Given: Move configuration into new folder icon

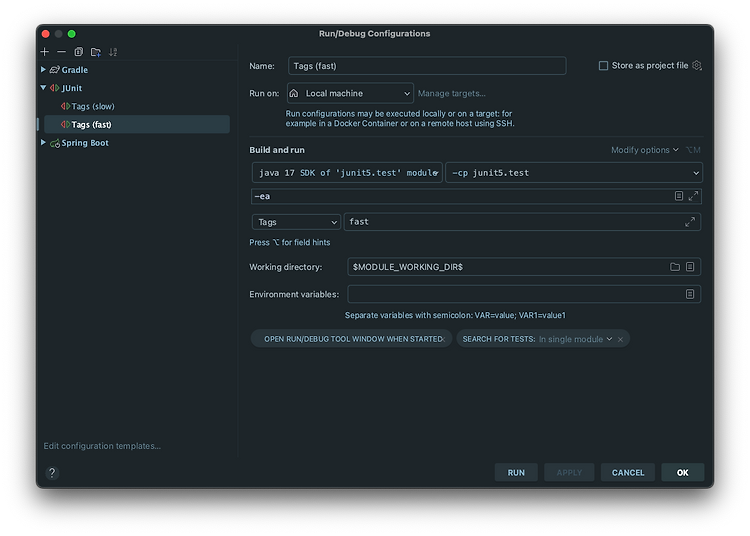Looking at the screenshot, I should click(x=96, y=52).
